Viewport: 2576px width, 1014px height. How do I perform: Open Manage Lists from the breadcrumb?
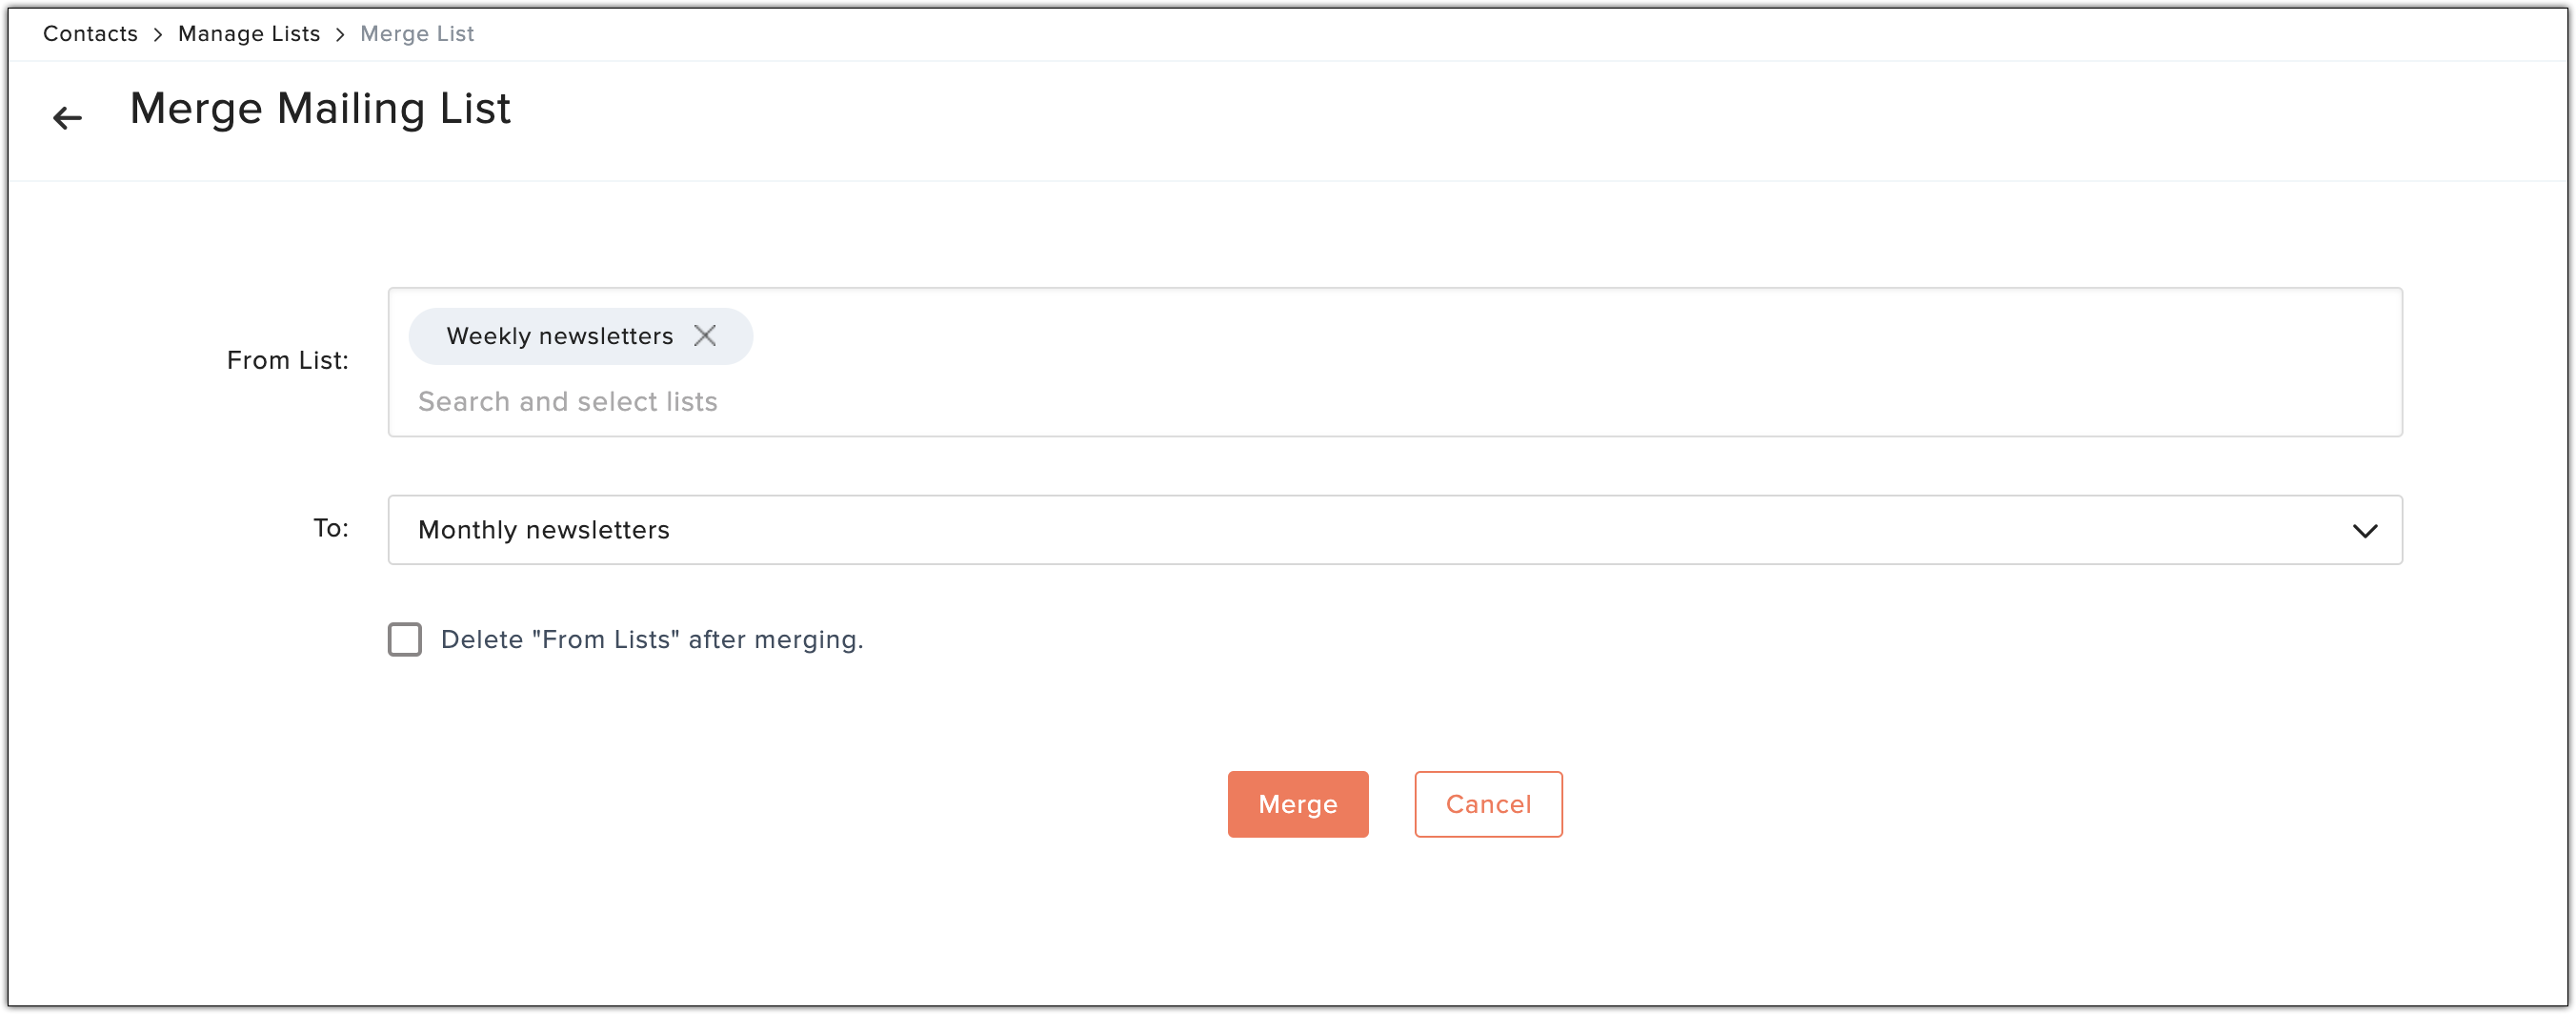pos(249,34)
